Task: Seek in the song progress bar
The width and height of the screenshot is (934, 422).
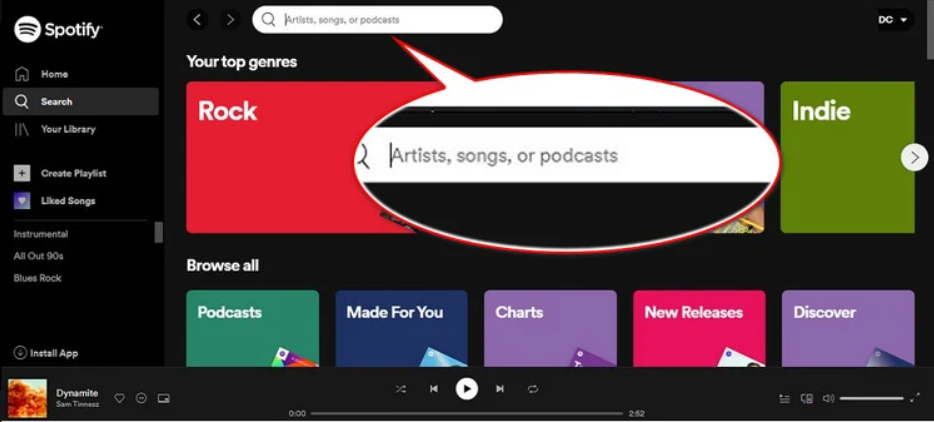Action: tap(467, 413)
